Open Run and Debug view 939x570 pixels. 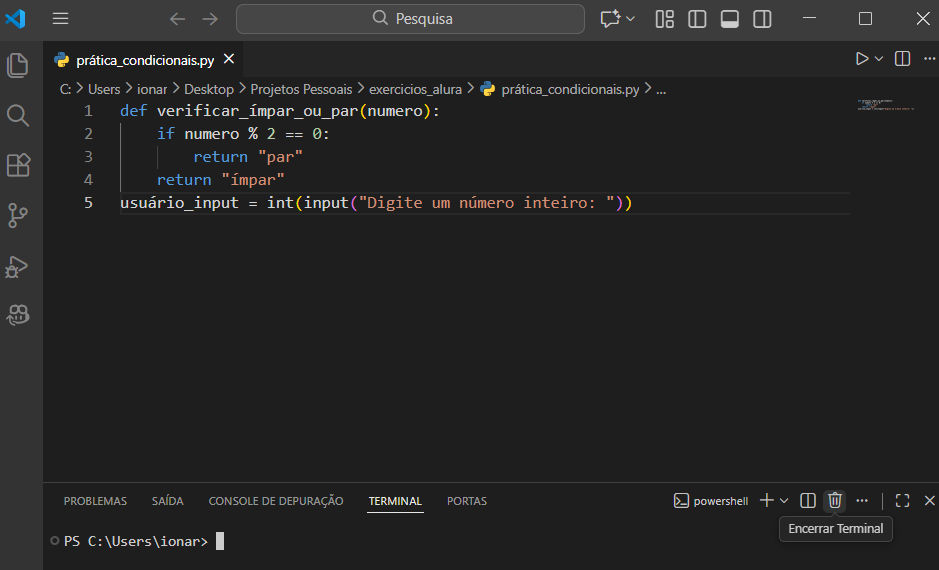(x=18, y=265)
